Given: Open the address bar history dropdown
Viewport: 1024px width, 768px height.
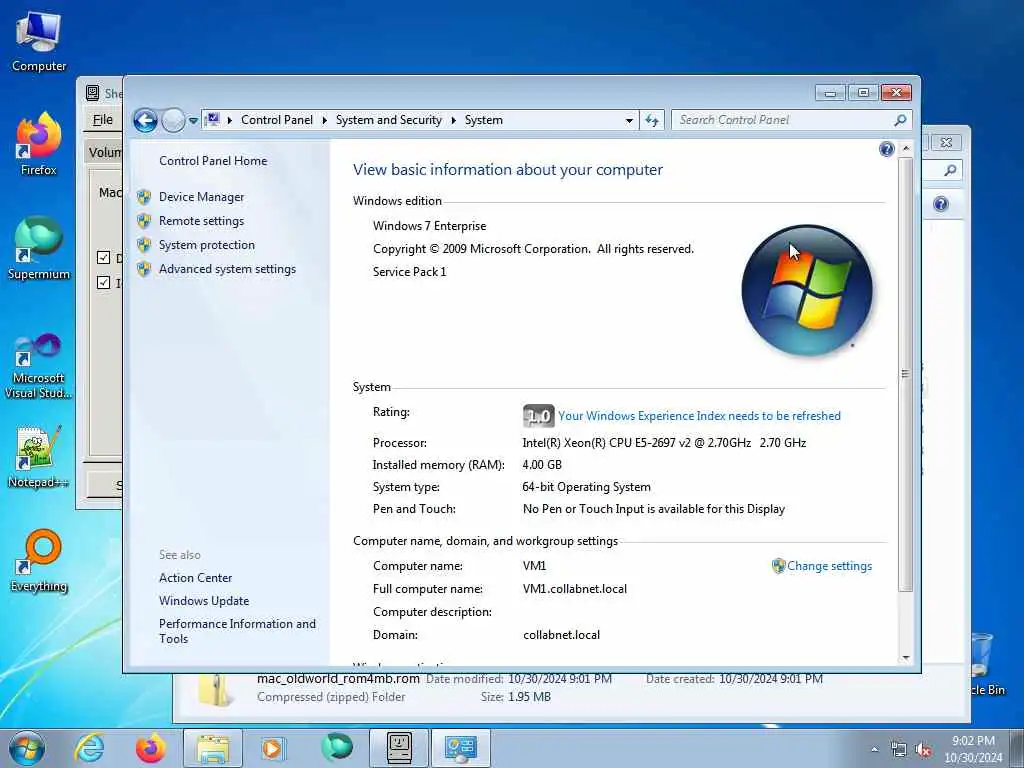Looking at the screenshot, I should (x=629, y=120).
